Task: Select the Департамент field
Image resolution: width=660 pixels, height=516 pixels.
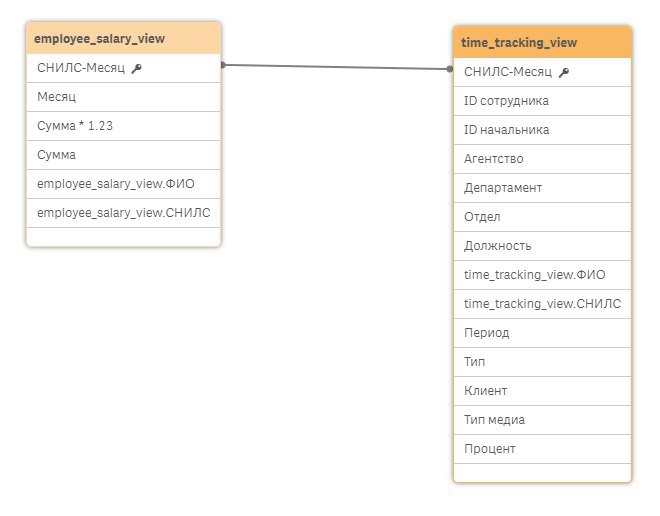Action: pyautogui.click(x=543, y=188)
